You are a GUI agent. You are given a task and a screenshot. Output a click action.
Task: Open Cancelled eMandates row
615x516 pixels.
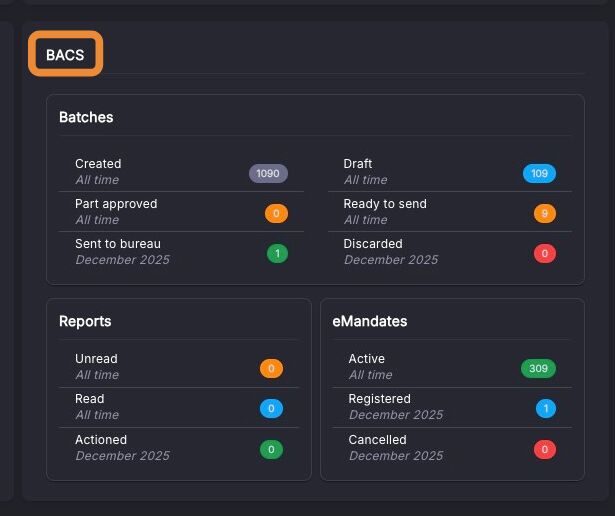tap(452, 448)
